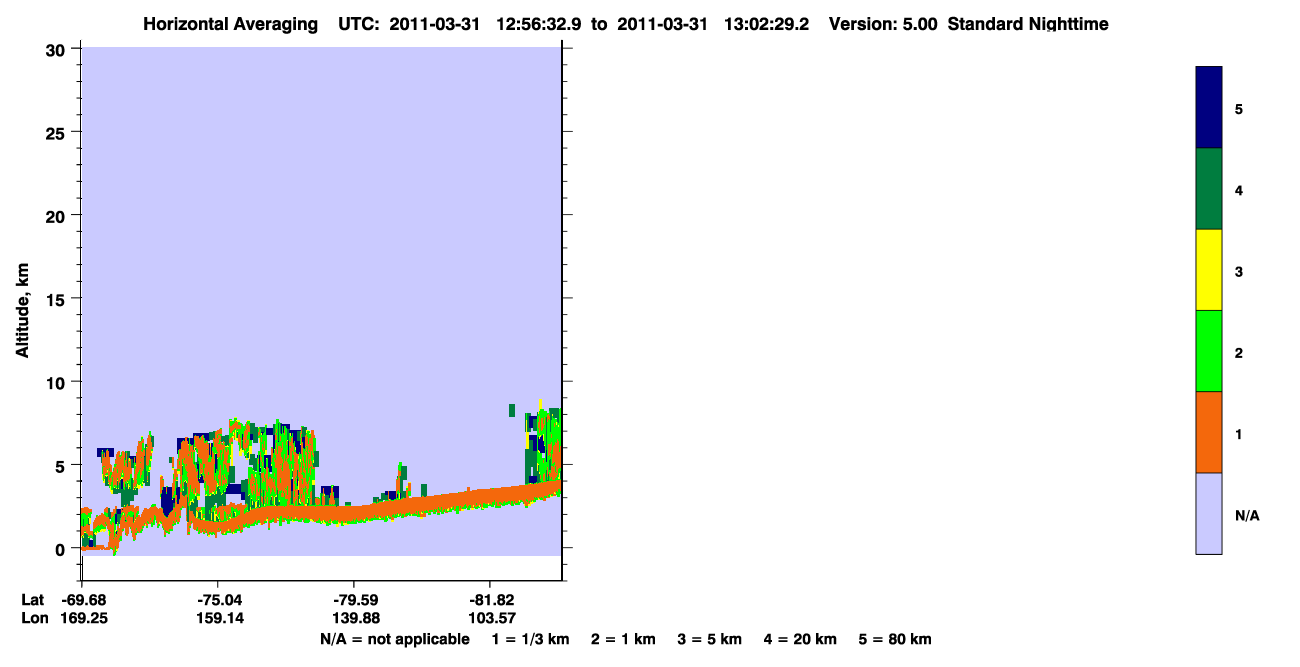Click the 'N/A = not applicable' legend note
The image size is (1300, 667).
click(x=395, y=639)
